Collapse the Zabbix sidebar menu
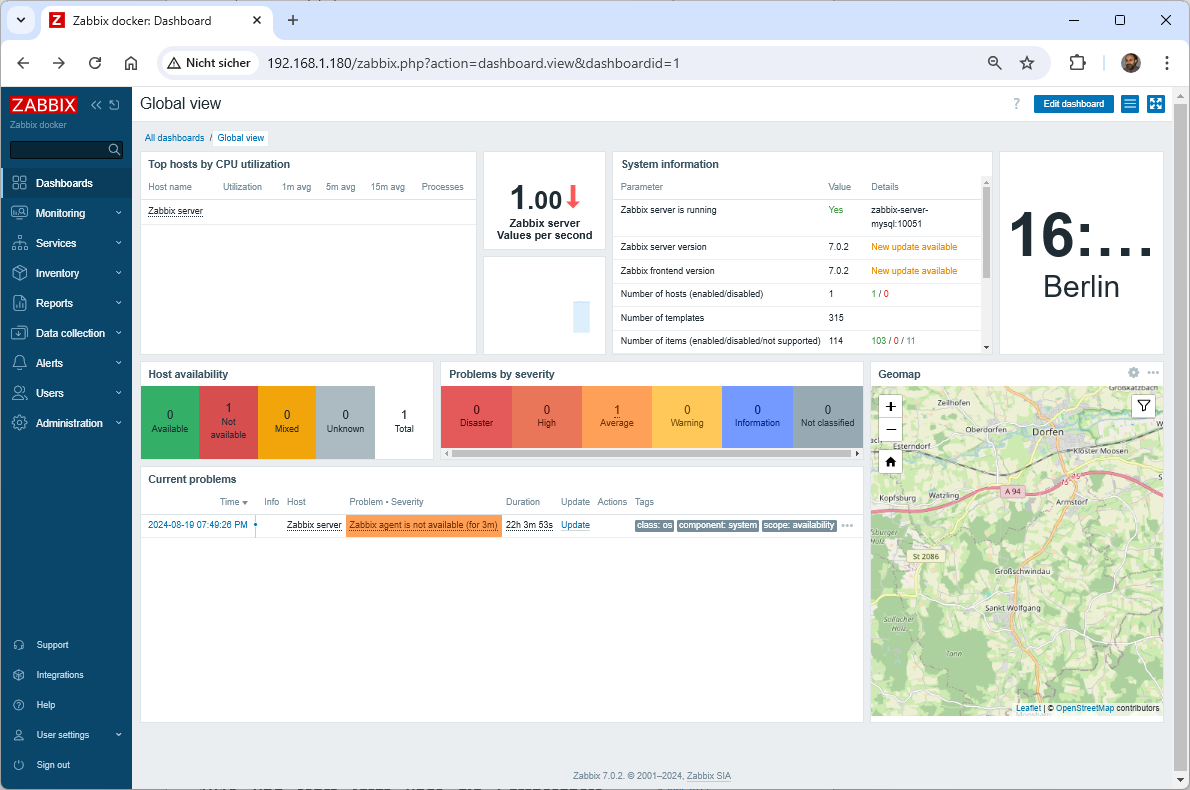 pyautogui.click(x=96, y=105)
